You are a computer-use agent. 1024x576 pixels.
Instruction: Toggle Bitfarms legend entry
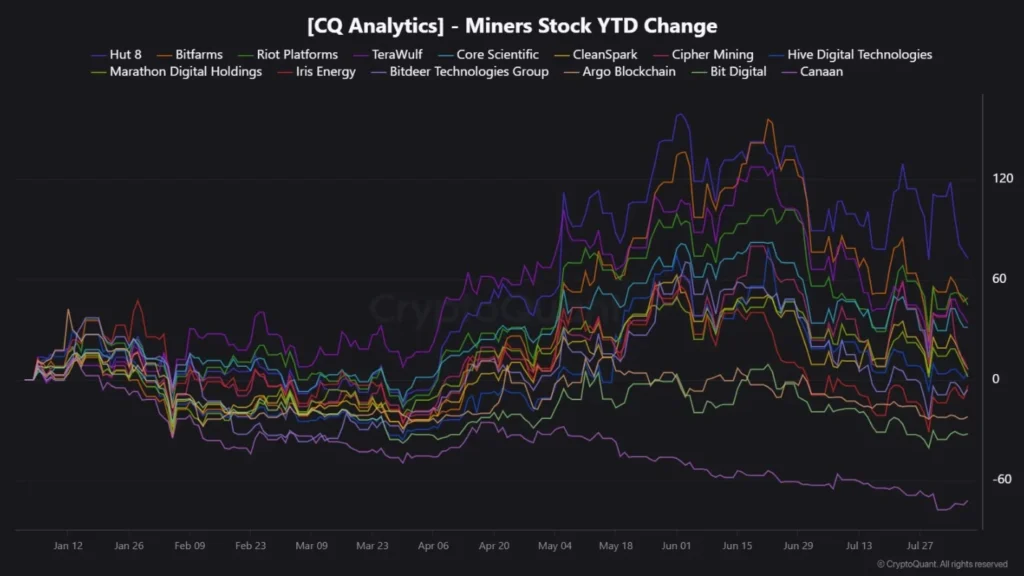189,55
